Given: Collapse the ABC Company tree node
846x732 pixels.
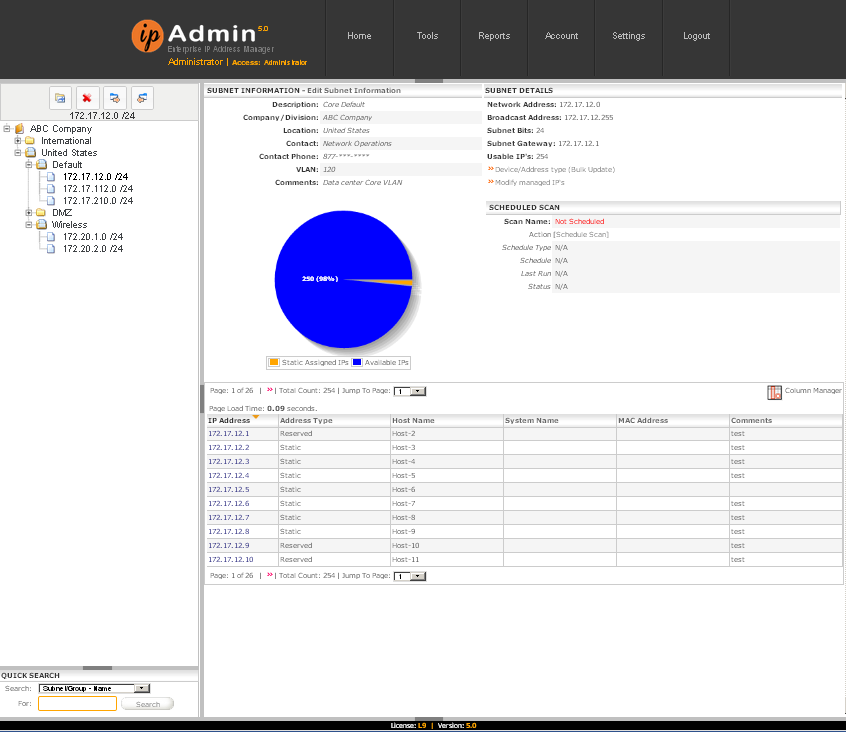Looking at the screenshot, I should tap(6, 129).
